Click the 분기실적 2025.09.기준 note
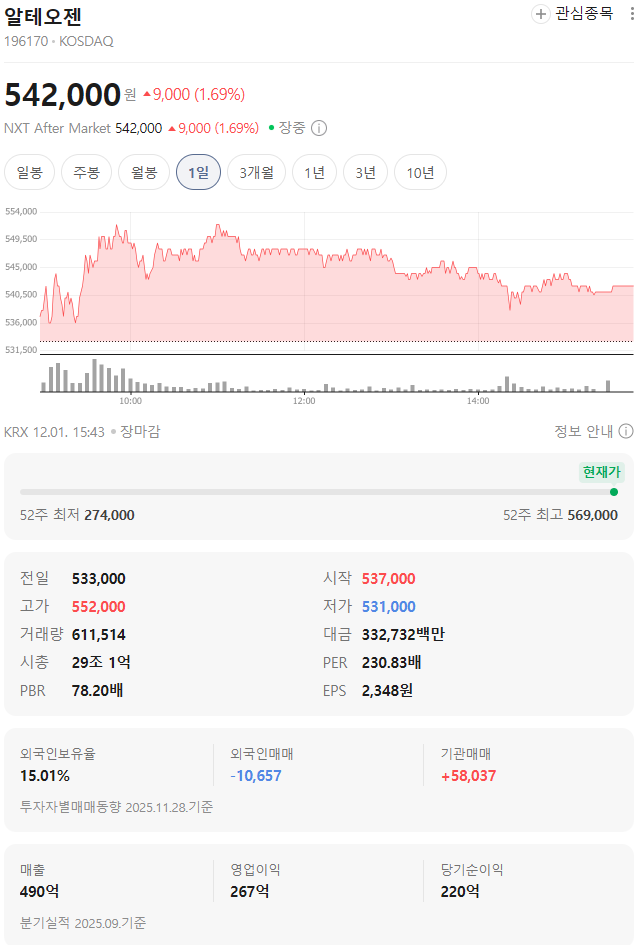 point(83,923)
